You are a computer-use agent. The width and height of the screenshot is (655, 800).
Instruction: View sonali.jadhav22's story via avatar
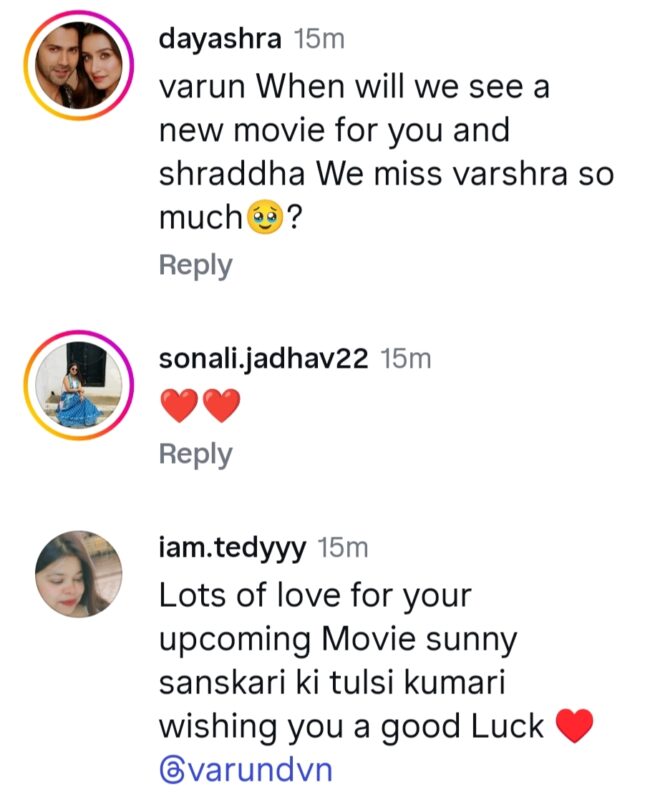click(78, 385)
